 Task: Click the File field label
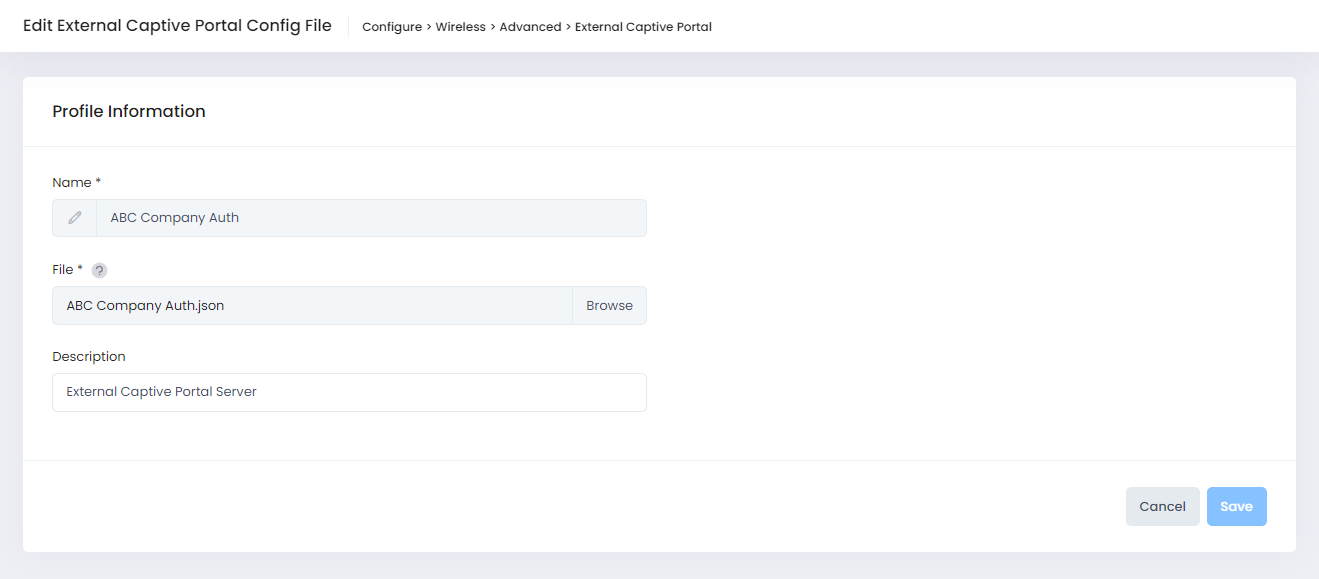click(62, 270)
